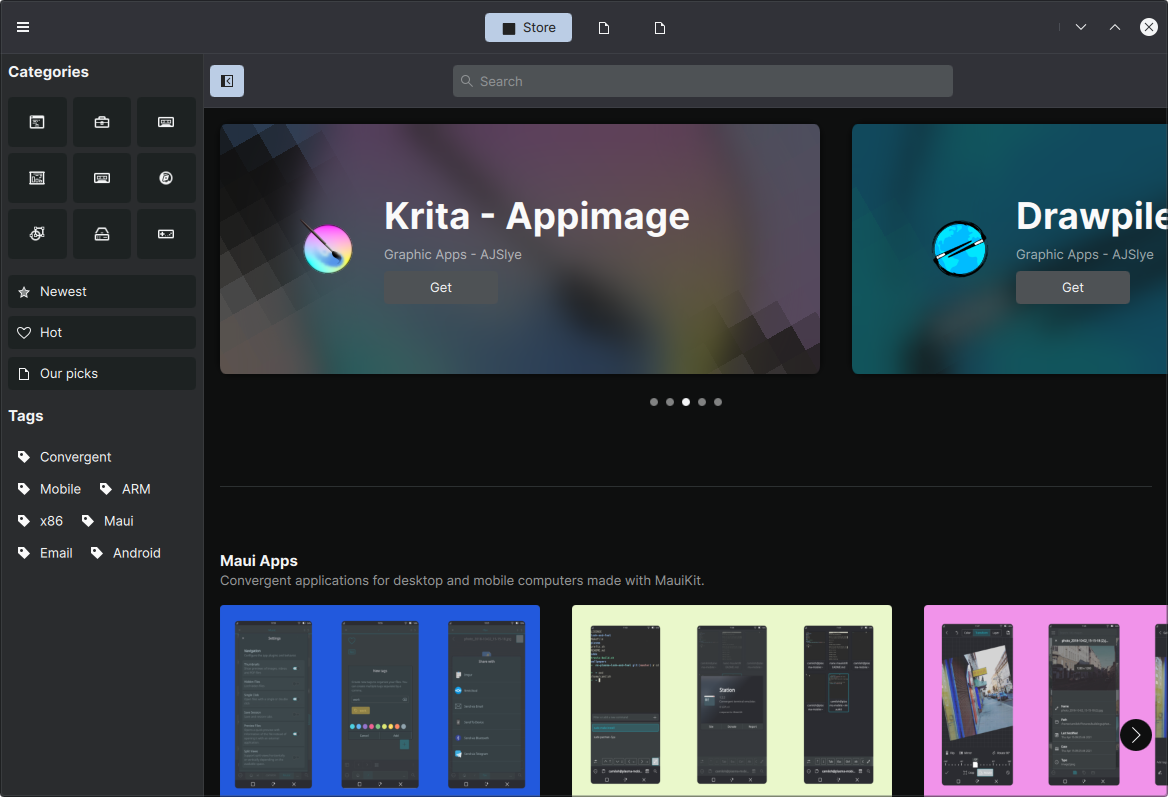Filter by the ARM tag

pos(125,489)
